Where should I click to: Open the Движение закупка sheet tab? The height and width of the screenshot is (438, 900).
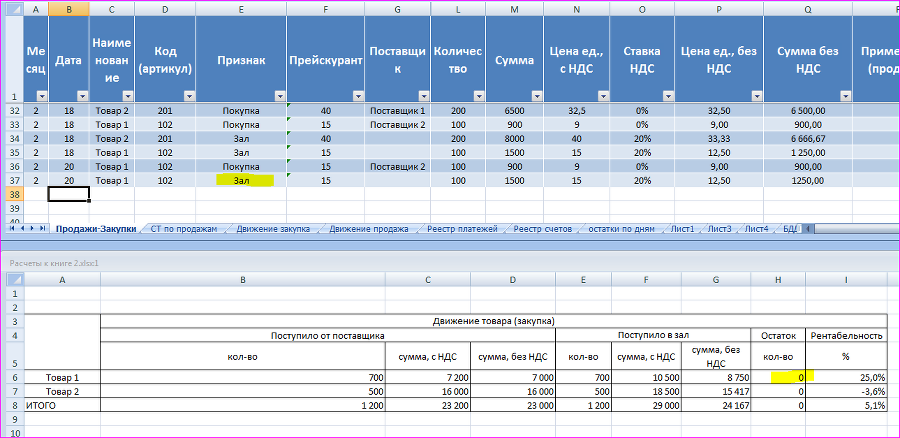(273, 228)
